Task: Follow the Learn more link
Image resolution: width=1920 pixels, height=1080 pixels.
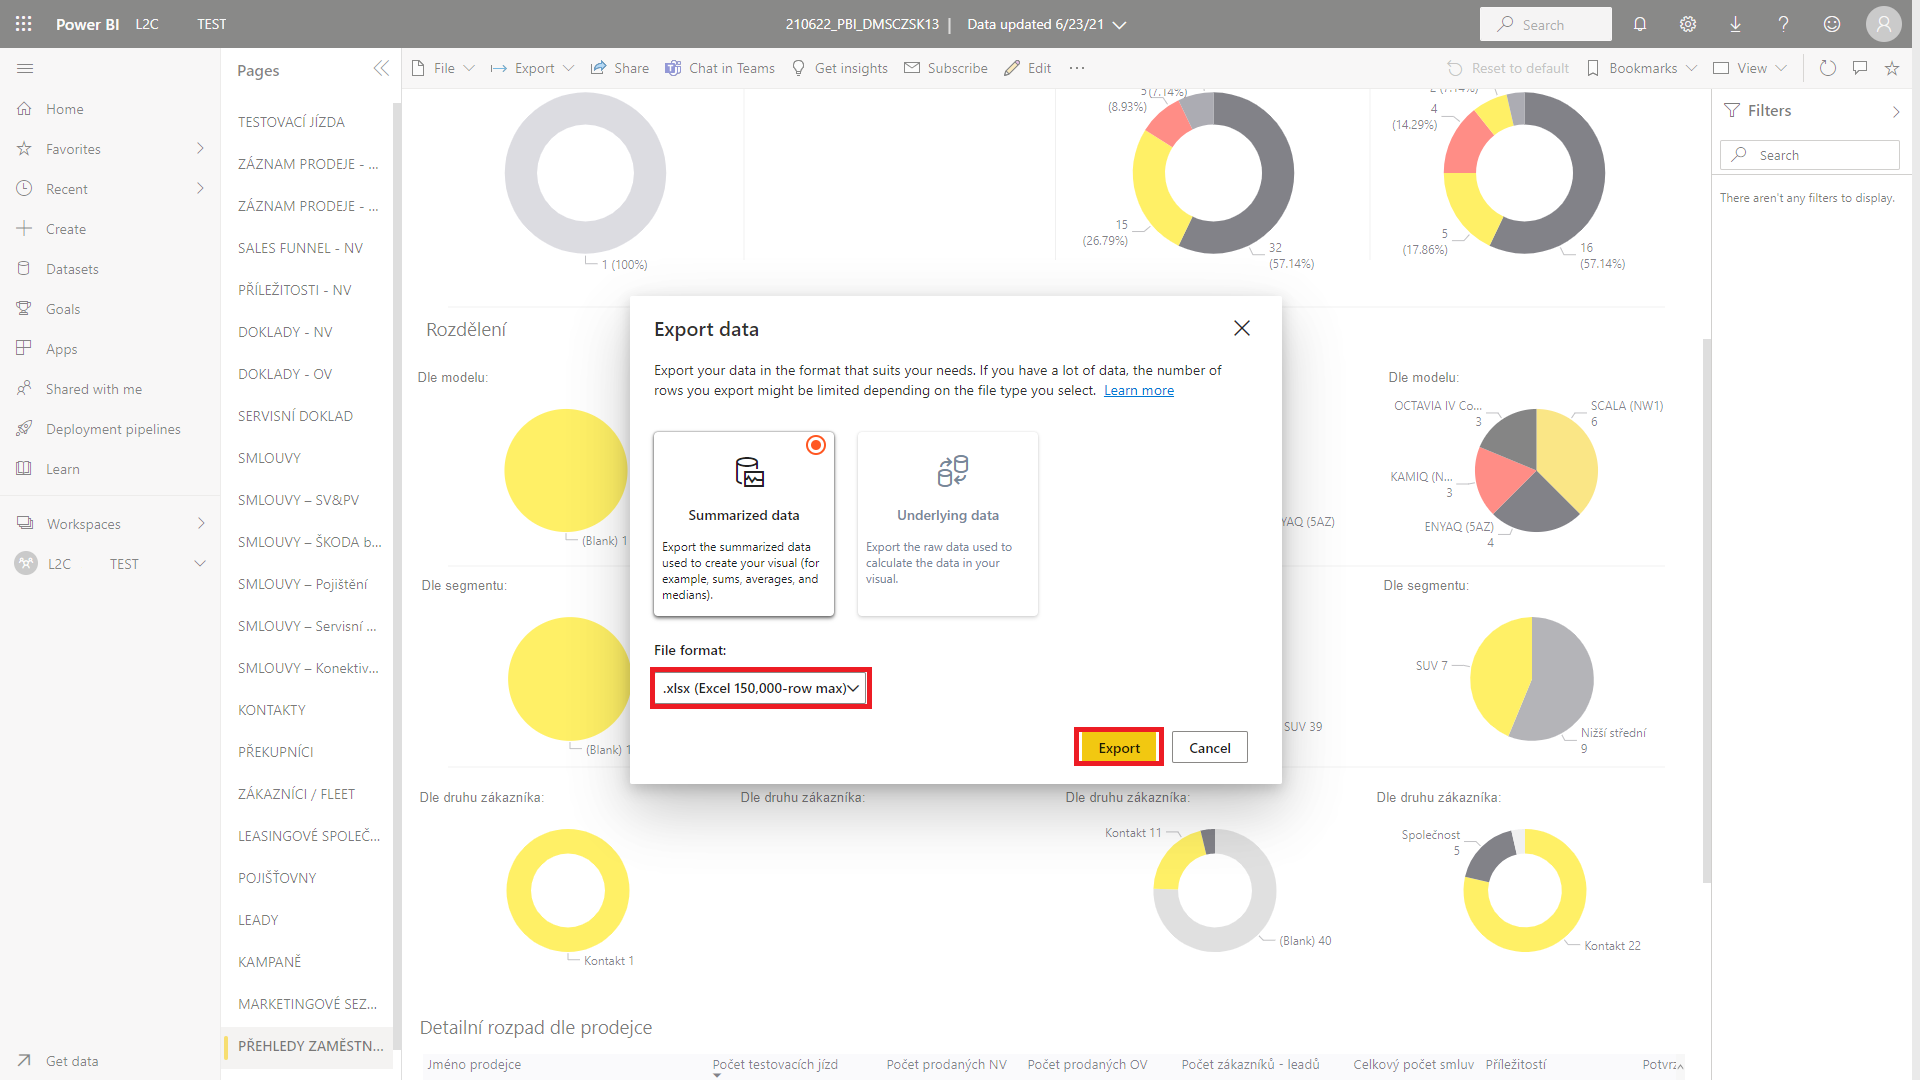Action: point(1139,391)
